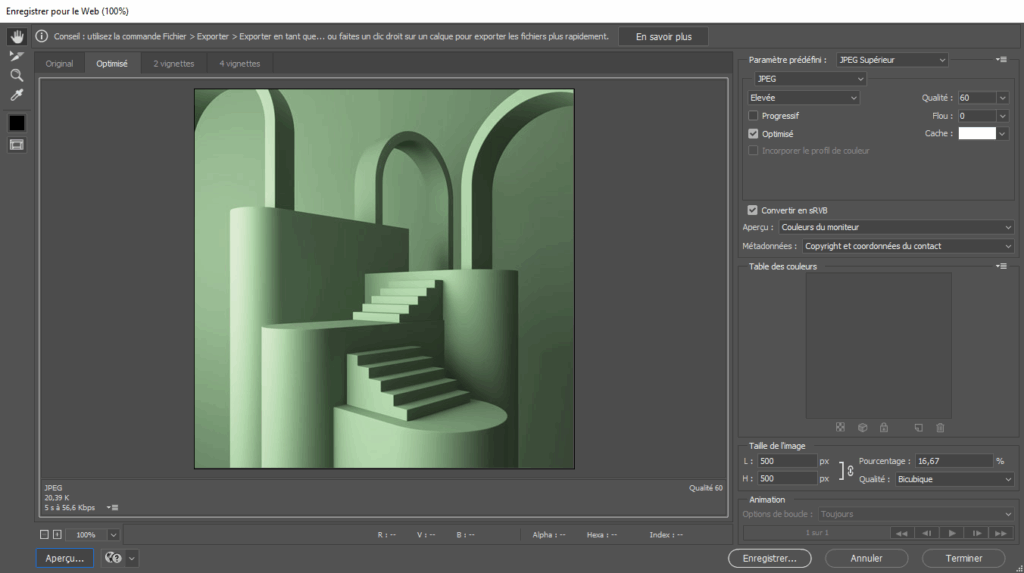Click the Pourcentage input field
Viewport: 1024px width, 573px height.
click(952, 461)
